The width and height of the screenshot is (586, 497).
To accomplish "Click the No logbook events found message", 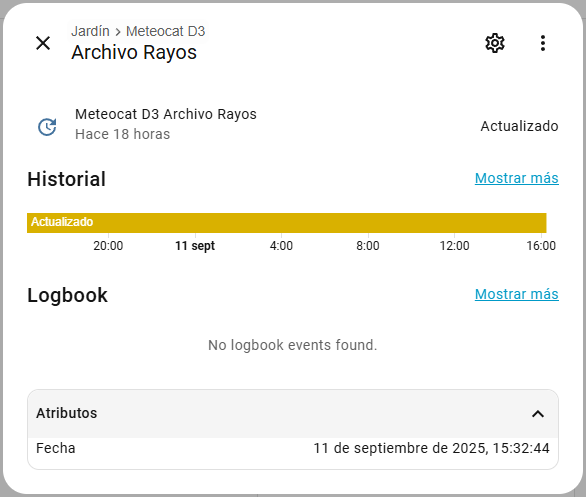I will click(293, 345).
